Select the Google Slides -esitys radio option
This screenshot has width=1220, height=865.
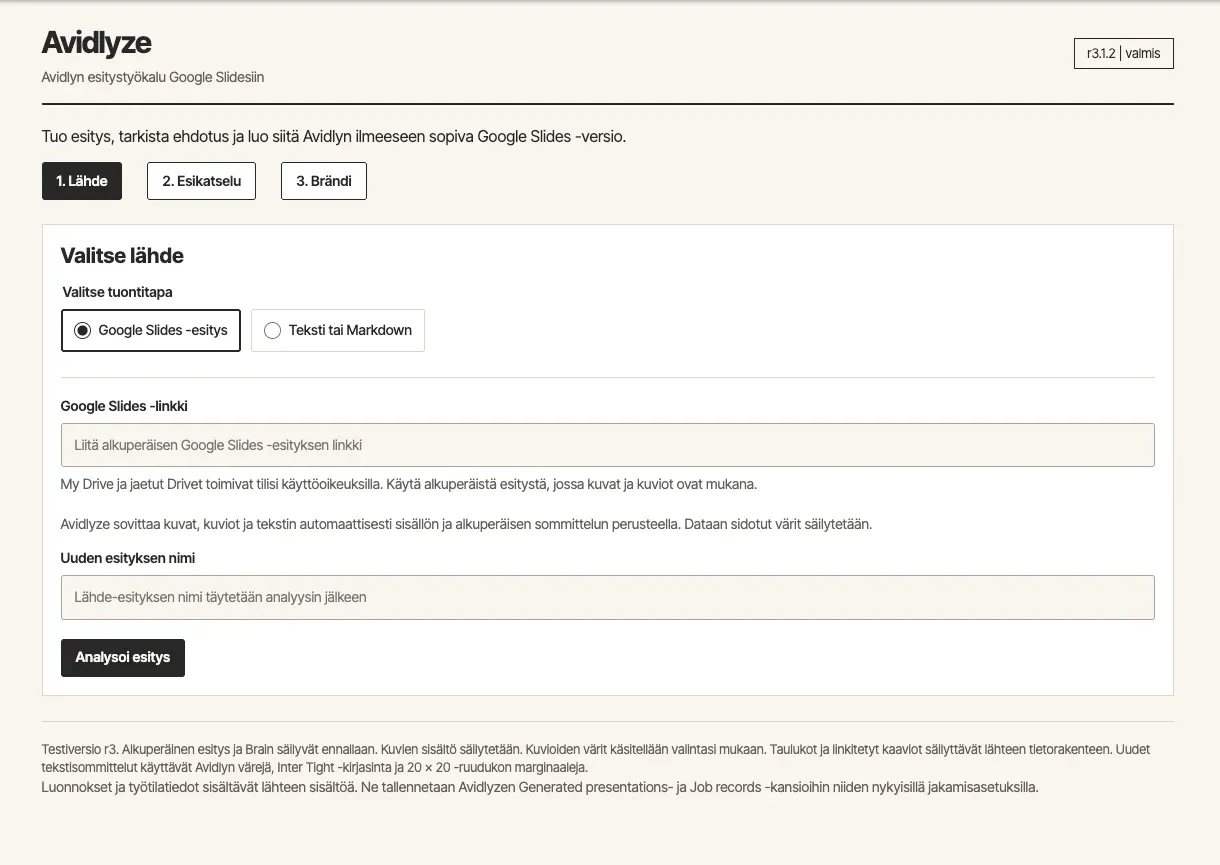(151, 330)
